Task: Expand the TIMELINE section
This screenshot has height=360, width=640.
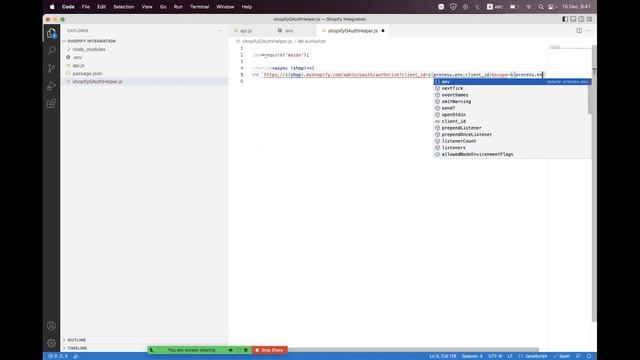Action: pyautogui.click(x=77, y=348)
